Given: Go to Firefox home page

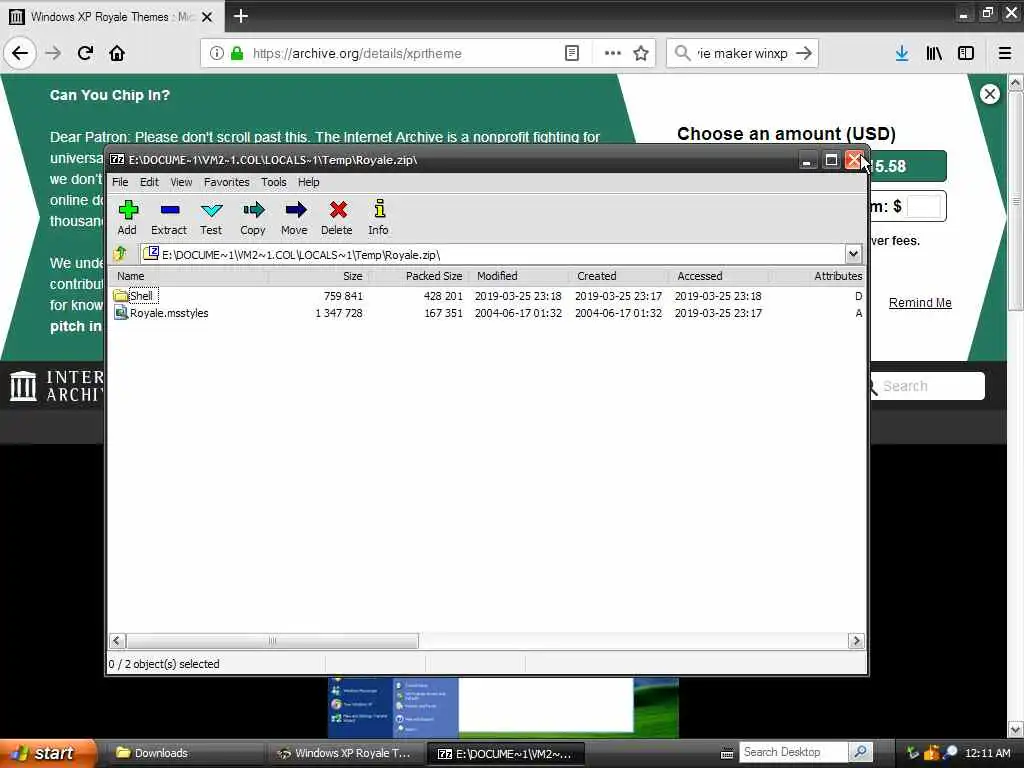Looking at the screenshot, I should 117,54.
